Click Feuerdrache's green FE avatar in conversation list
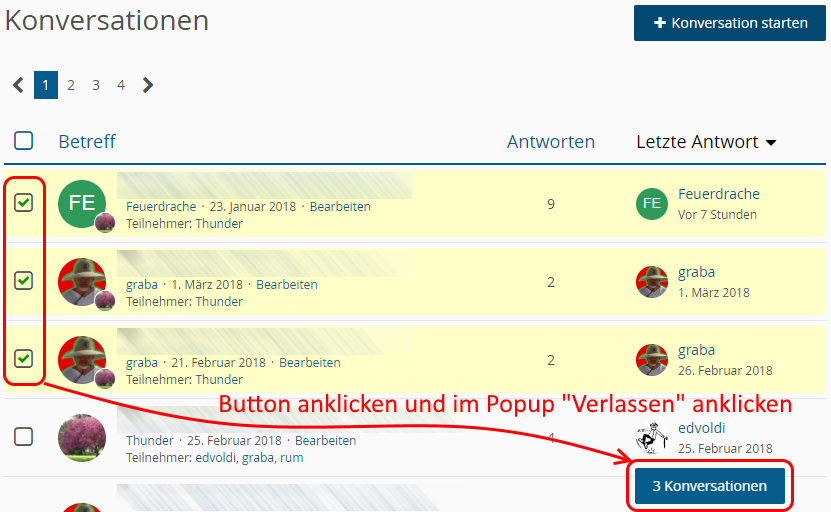This screenshot has height=512, width=831. pos(82,204)
